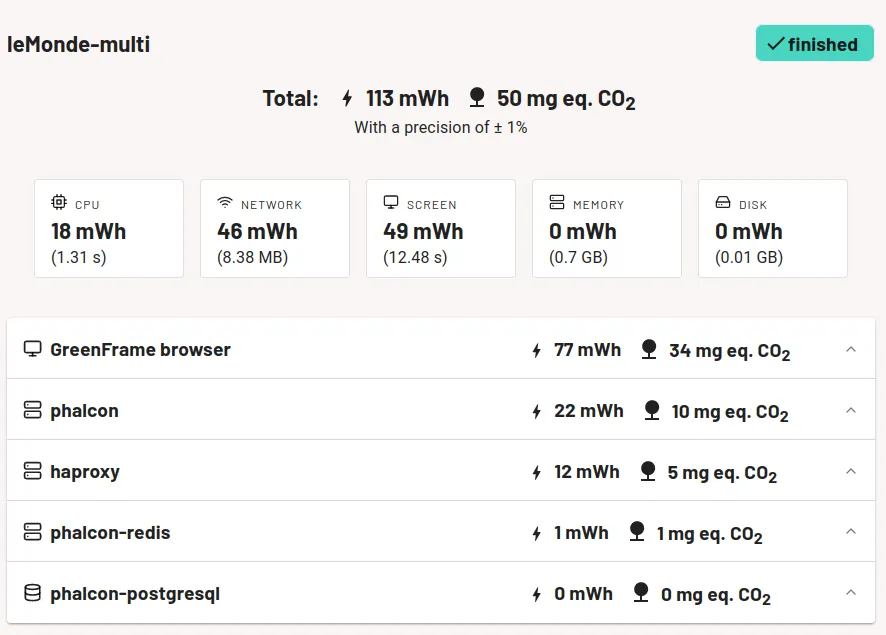Click the lightning bolt icon beside 113 mWh

tap(347, 98)
